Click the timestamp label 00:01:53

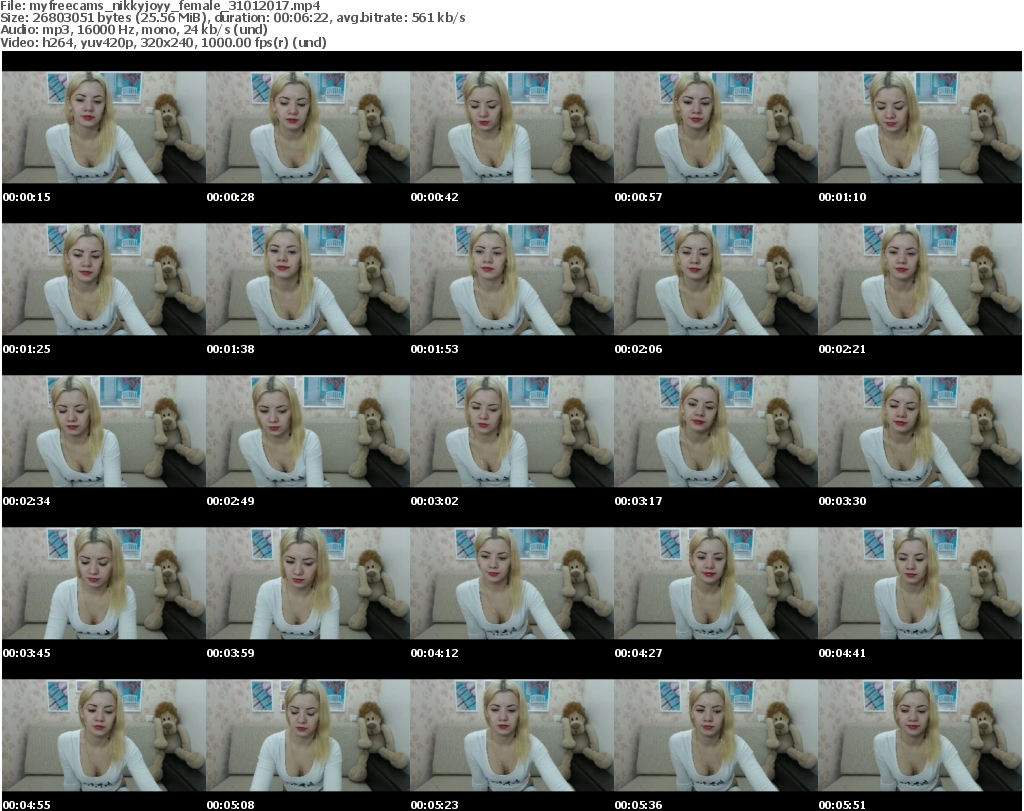click(x=434, y=349)
